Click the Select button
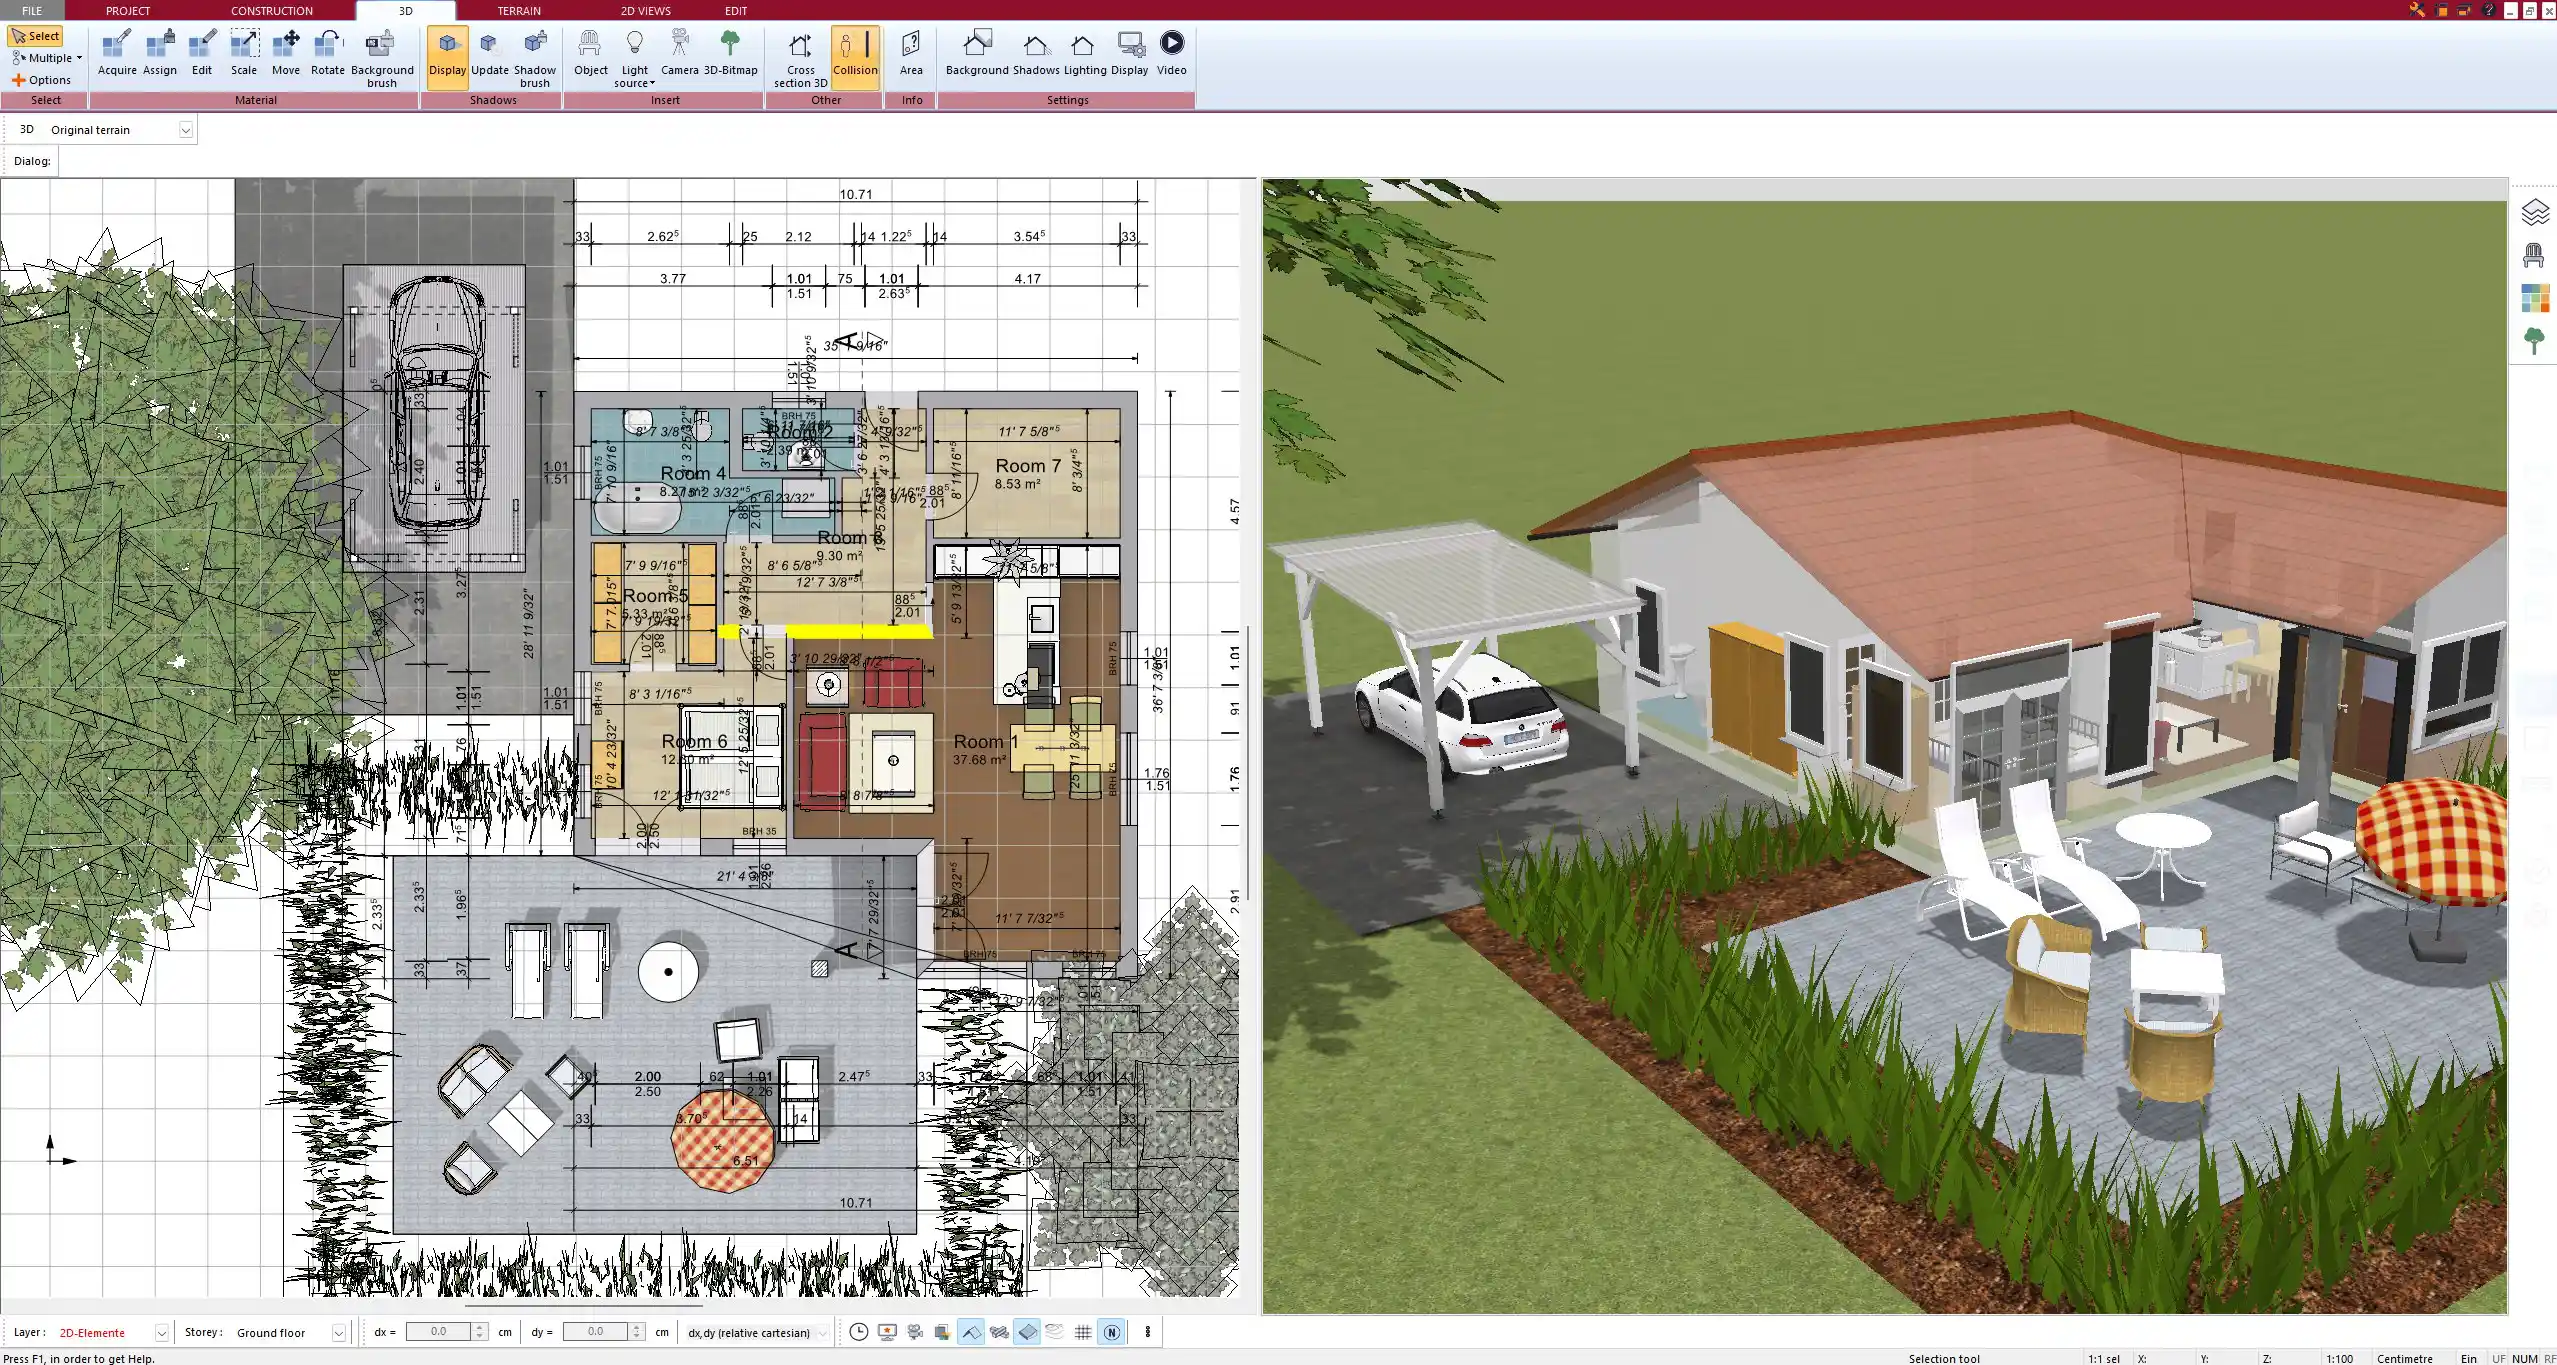The width and height of the screenshot is (2557, 1365). click(36, 35)
